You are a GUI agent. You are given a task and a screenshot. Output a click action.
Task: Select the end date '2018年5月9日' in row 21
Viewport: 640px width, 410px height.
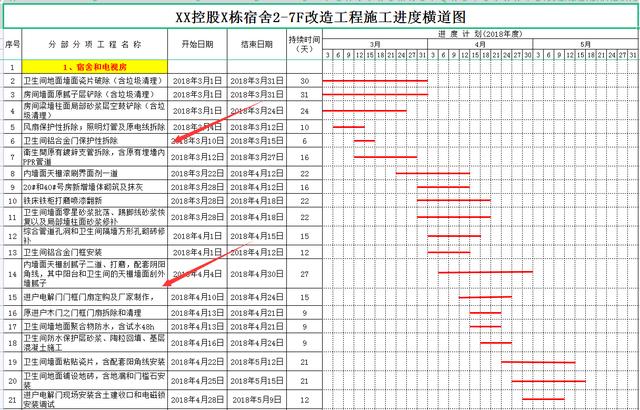[256, 398]
